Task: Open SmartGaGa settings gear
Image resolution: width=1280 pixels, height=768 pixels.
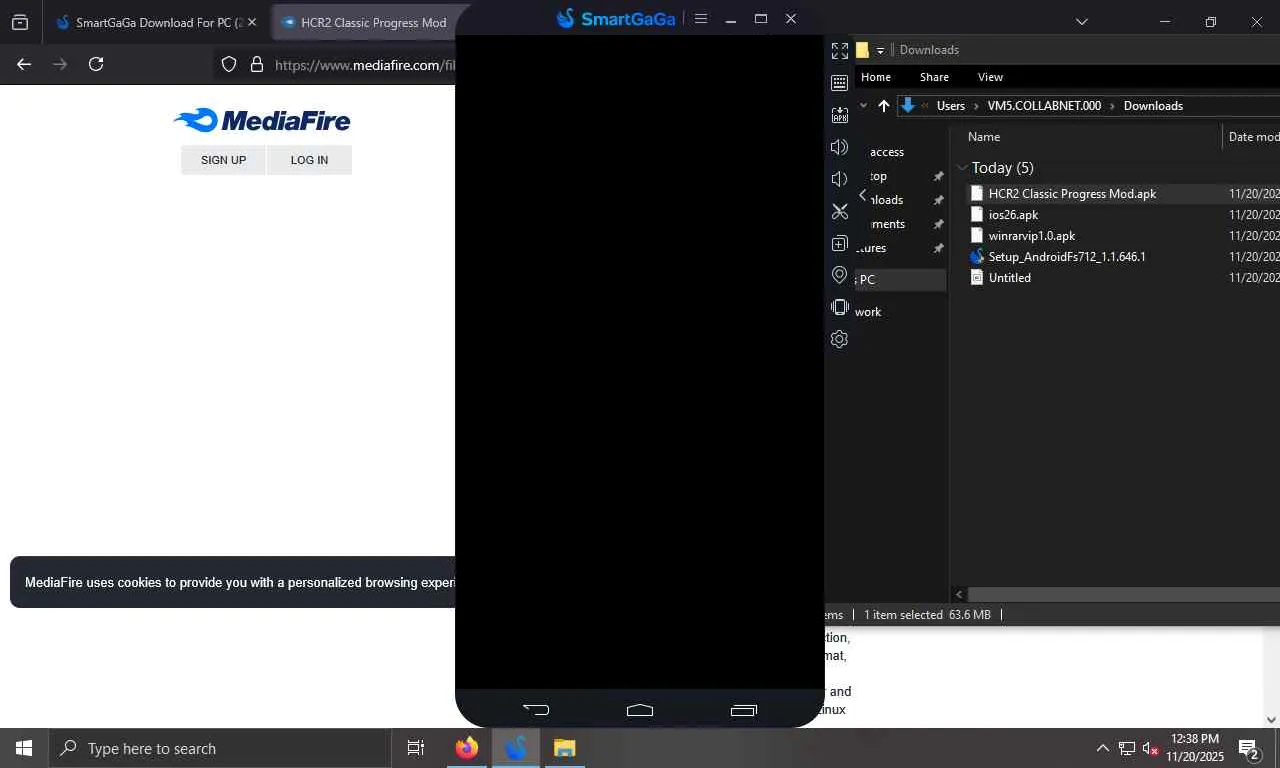Action: (840, 339)
